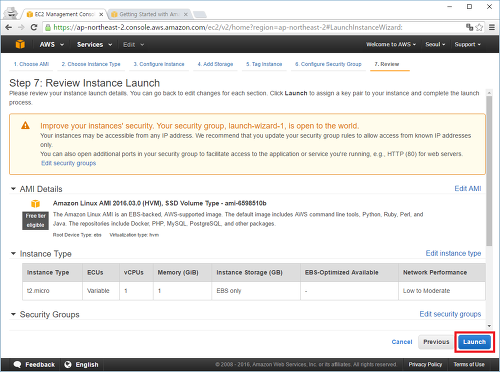Open a new browser tab

[x=200, y=14]
